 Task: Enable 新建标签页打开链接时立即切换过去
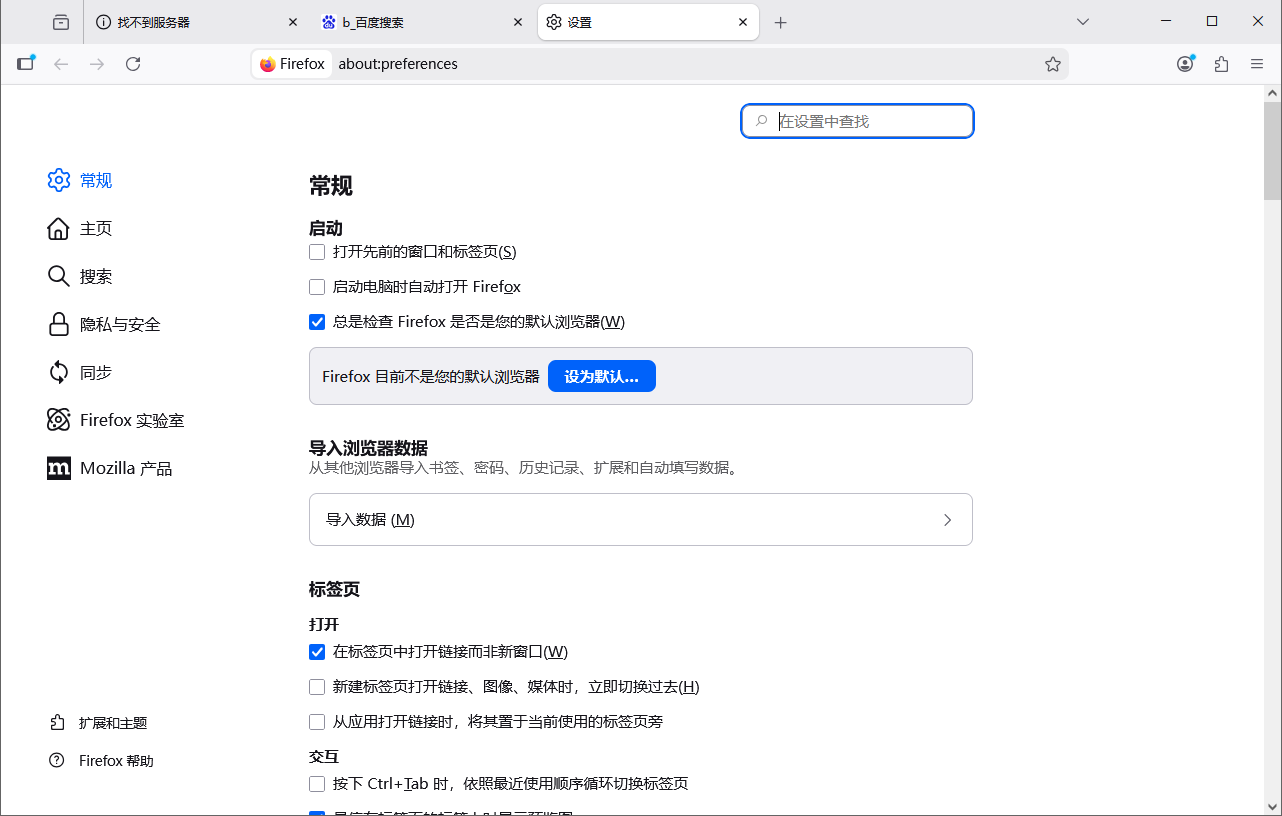coord(317,687)
